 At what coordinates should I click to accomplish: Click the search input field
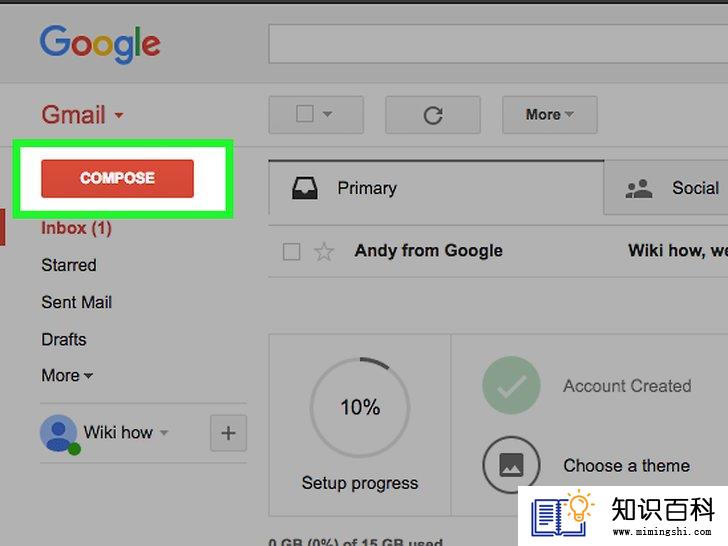tap(498, 44)
